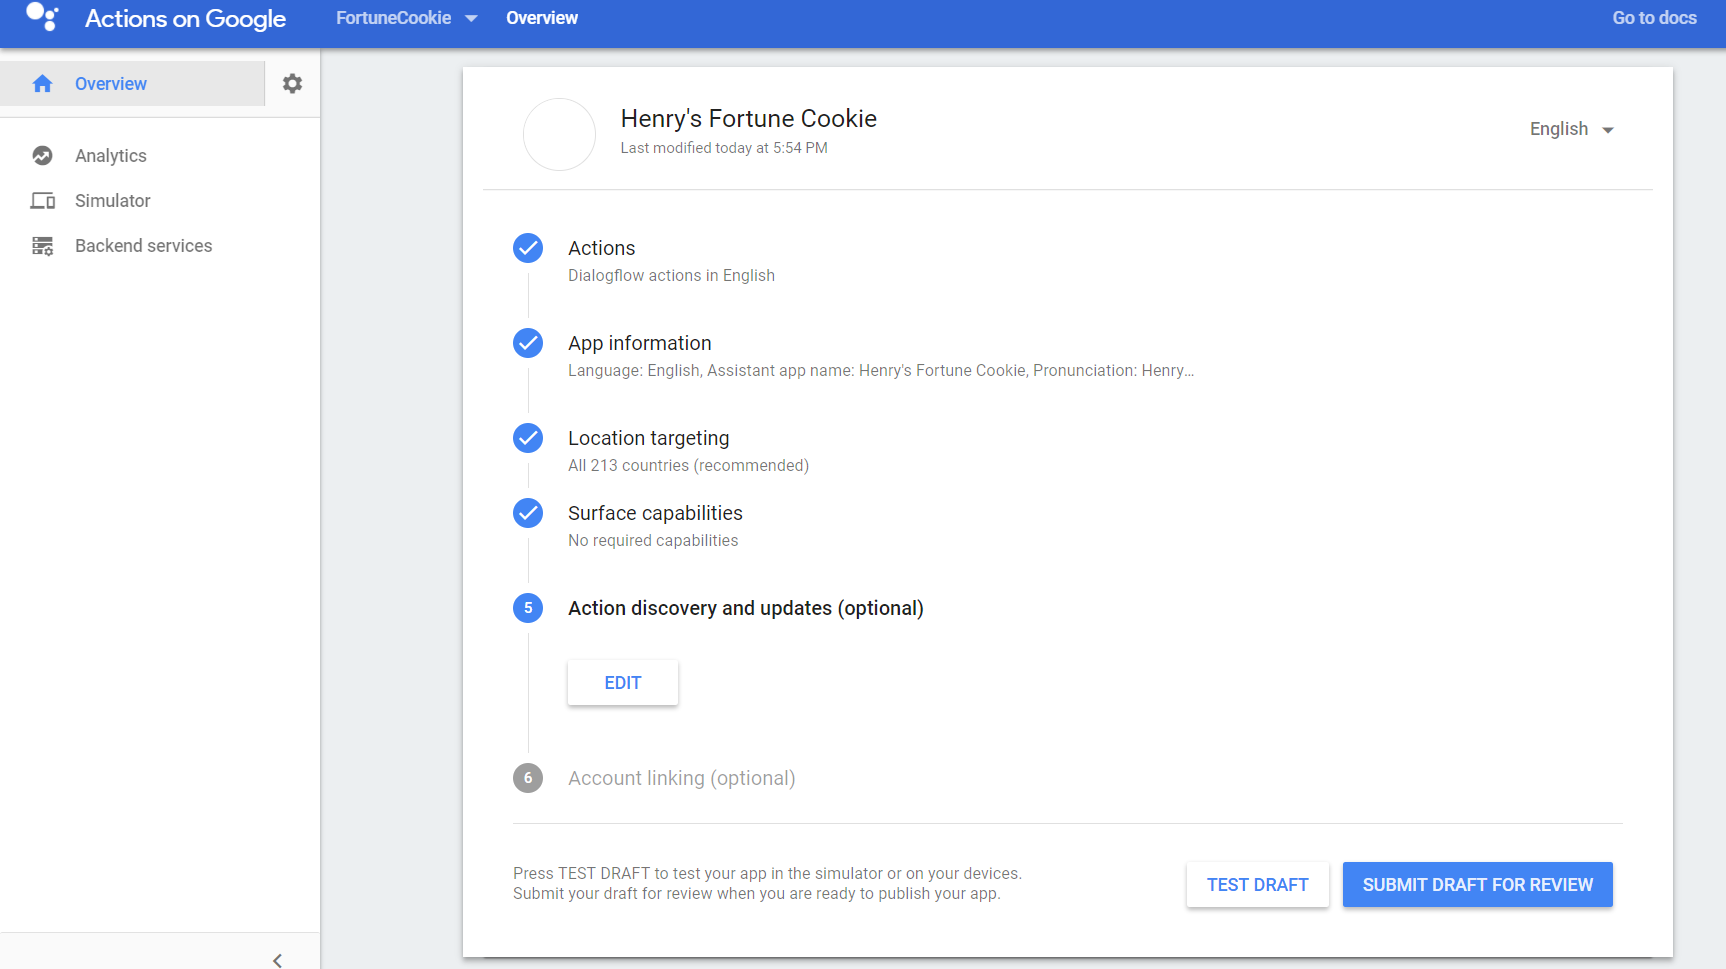Click the Simulator devices icon

click(x=42, y=201)
